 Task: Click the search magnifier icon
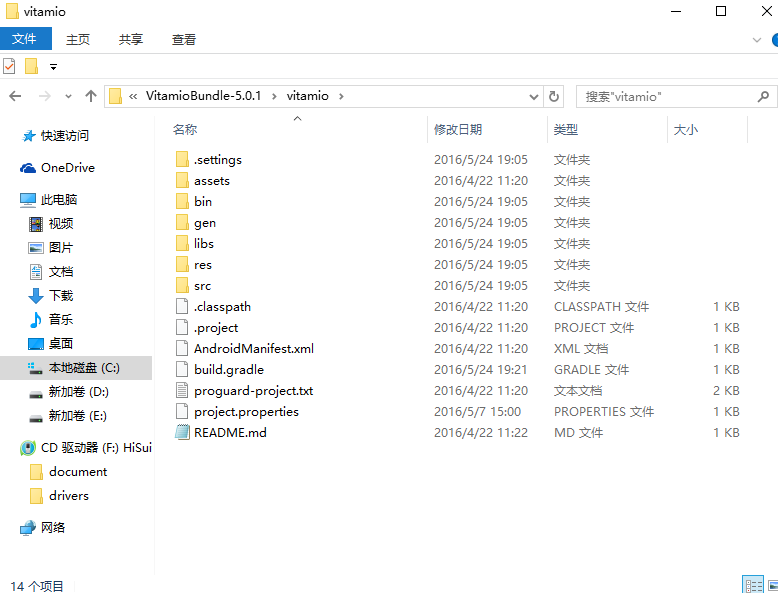click(x=763, y=96)
